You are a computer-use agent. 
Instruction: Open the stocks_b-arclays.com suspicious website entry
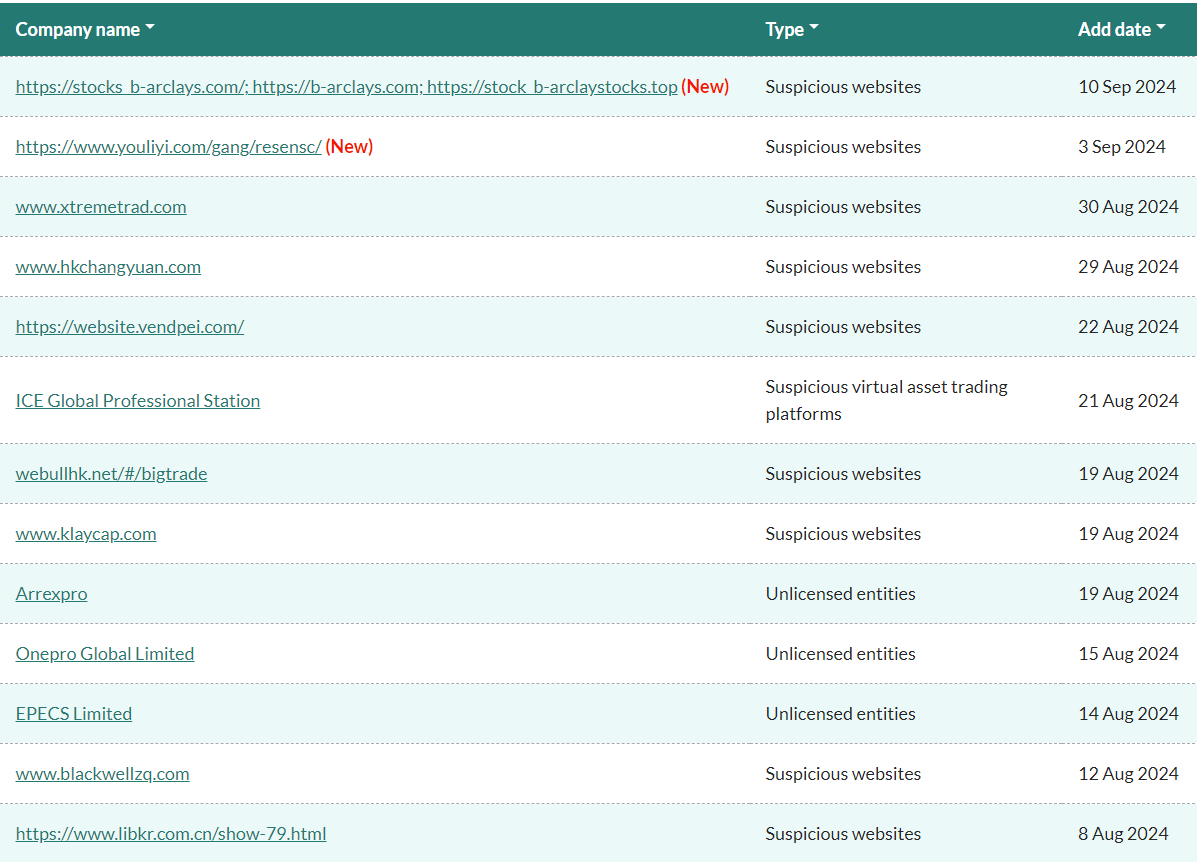coord(346,87)
